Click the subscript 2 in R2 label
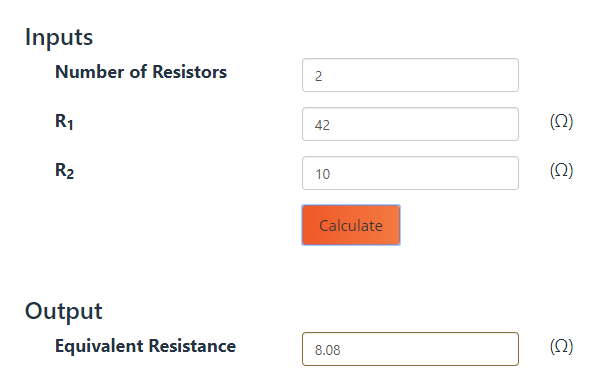The image size is (594, 384). tap(70, 174)
